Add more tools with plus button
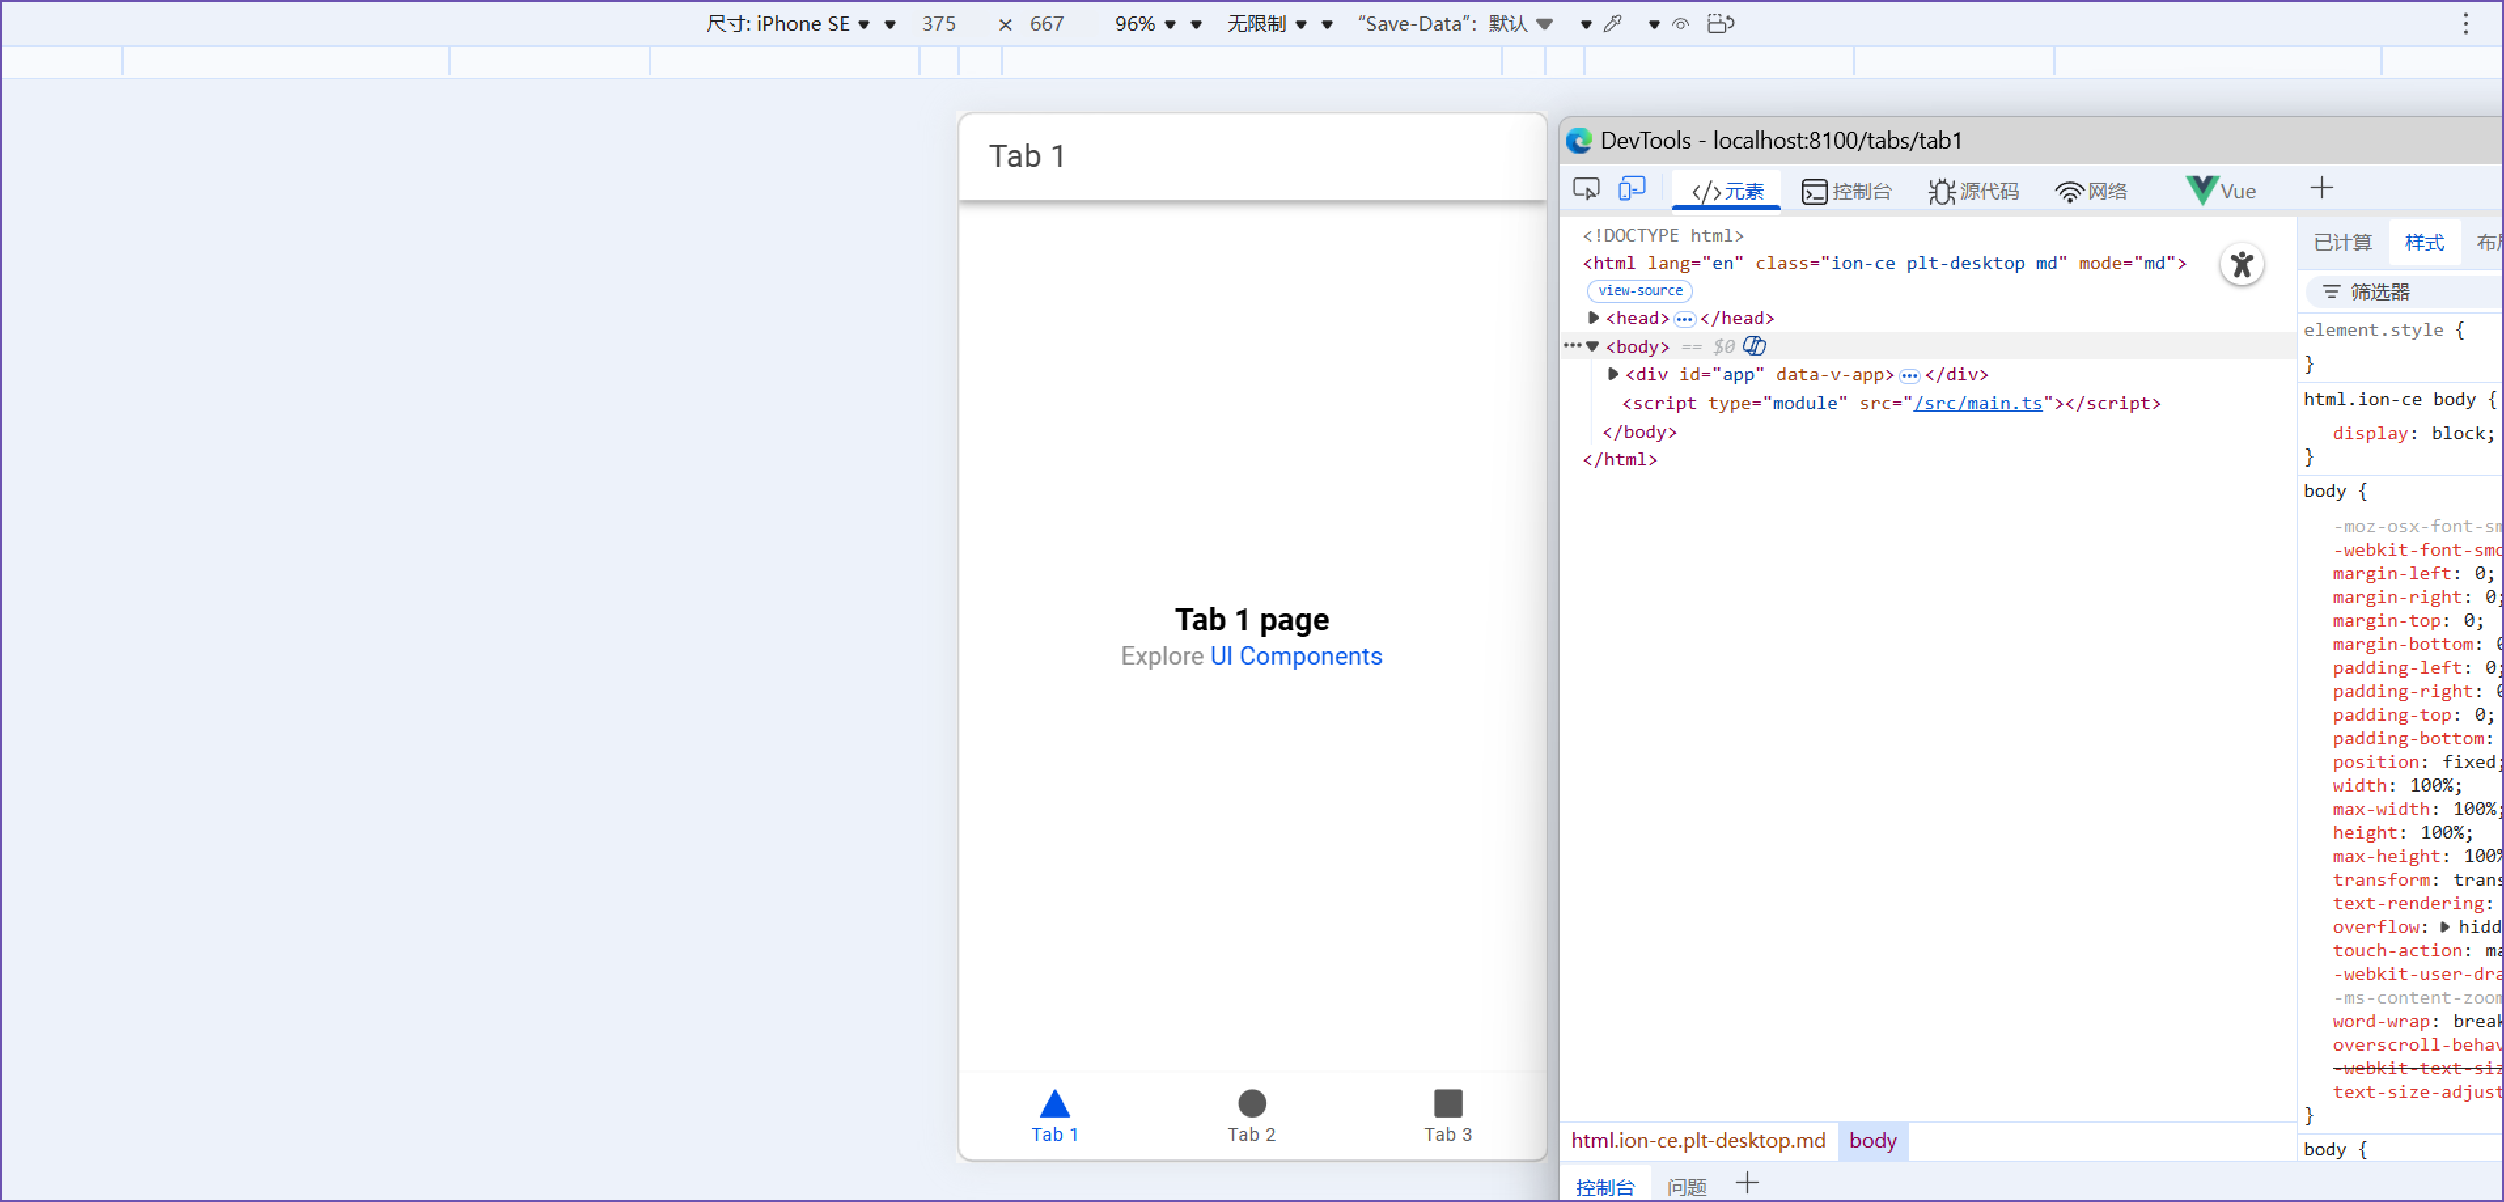Image resolution: width=2504 pixels, height=1202 pixels. click(x=2322, y=188)
